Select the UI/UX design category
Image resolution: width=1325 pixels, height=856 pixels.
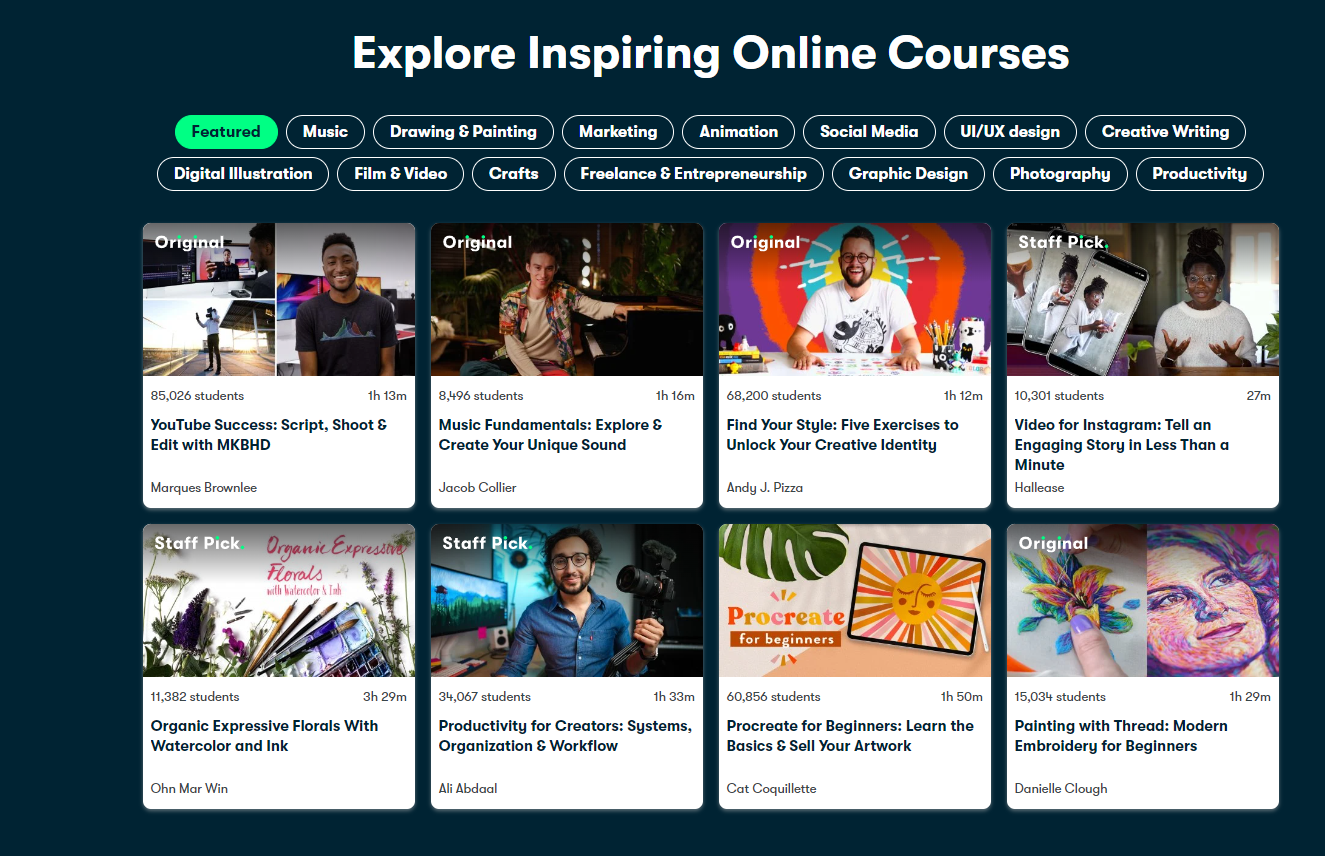tap(1010, 132)
